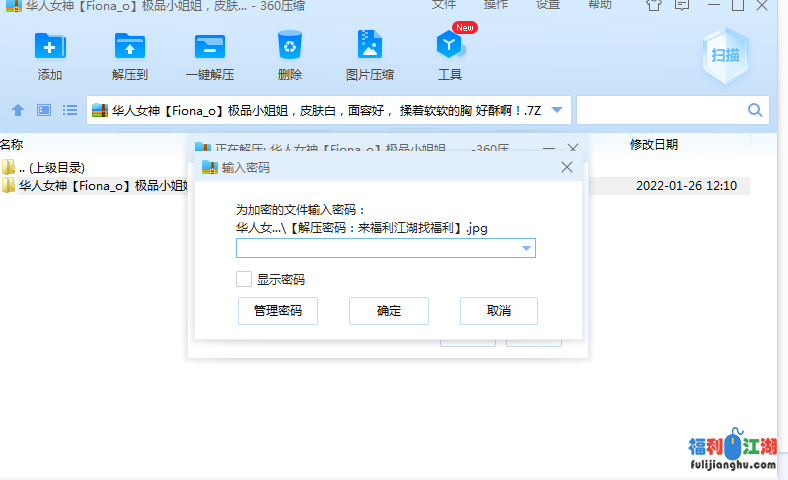This screenshot has height=480, width=788.
Task: Open the 图片压缩 image compression tool
Action: click(x=369, y=46)
